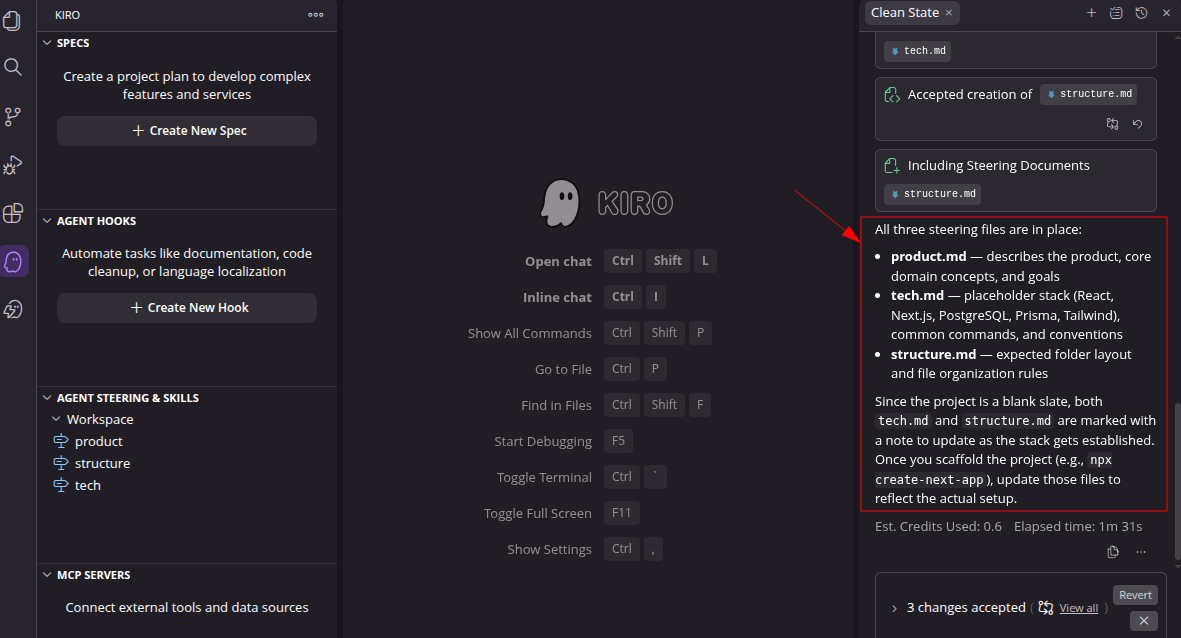The image size is (1181, 638).
Task: Open Extensions view in activity bar
Action: [x=13, y=213]
